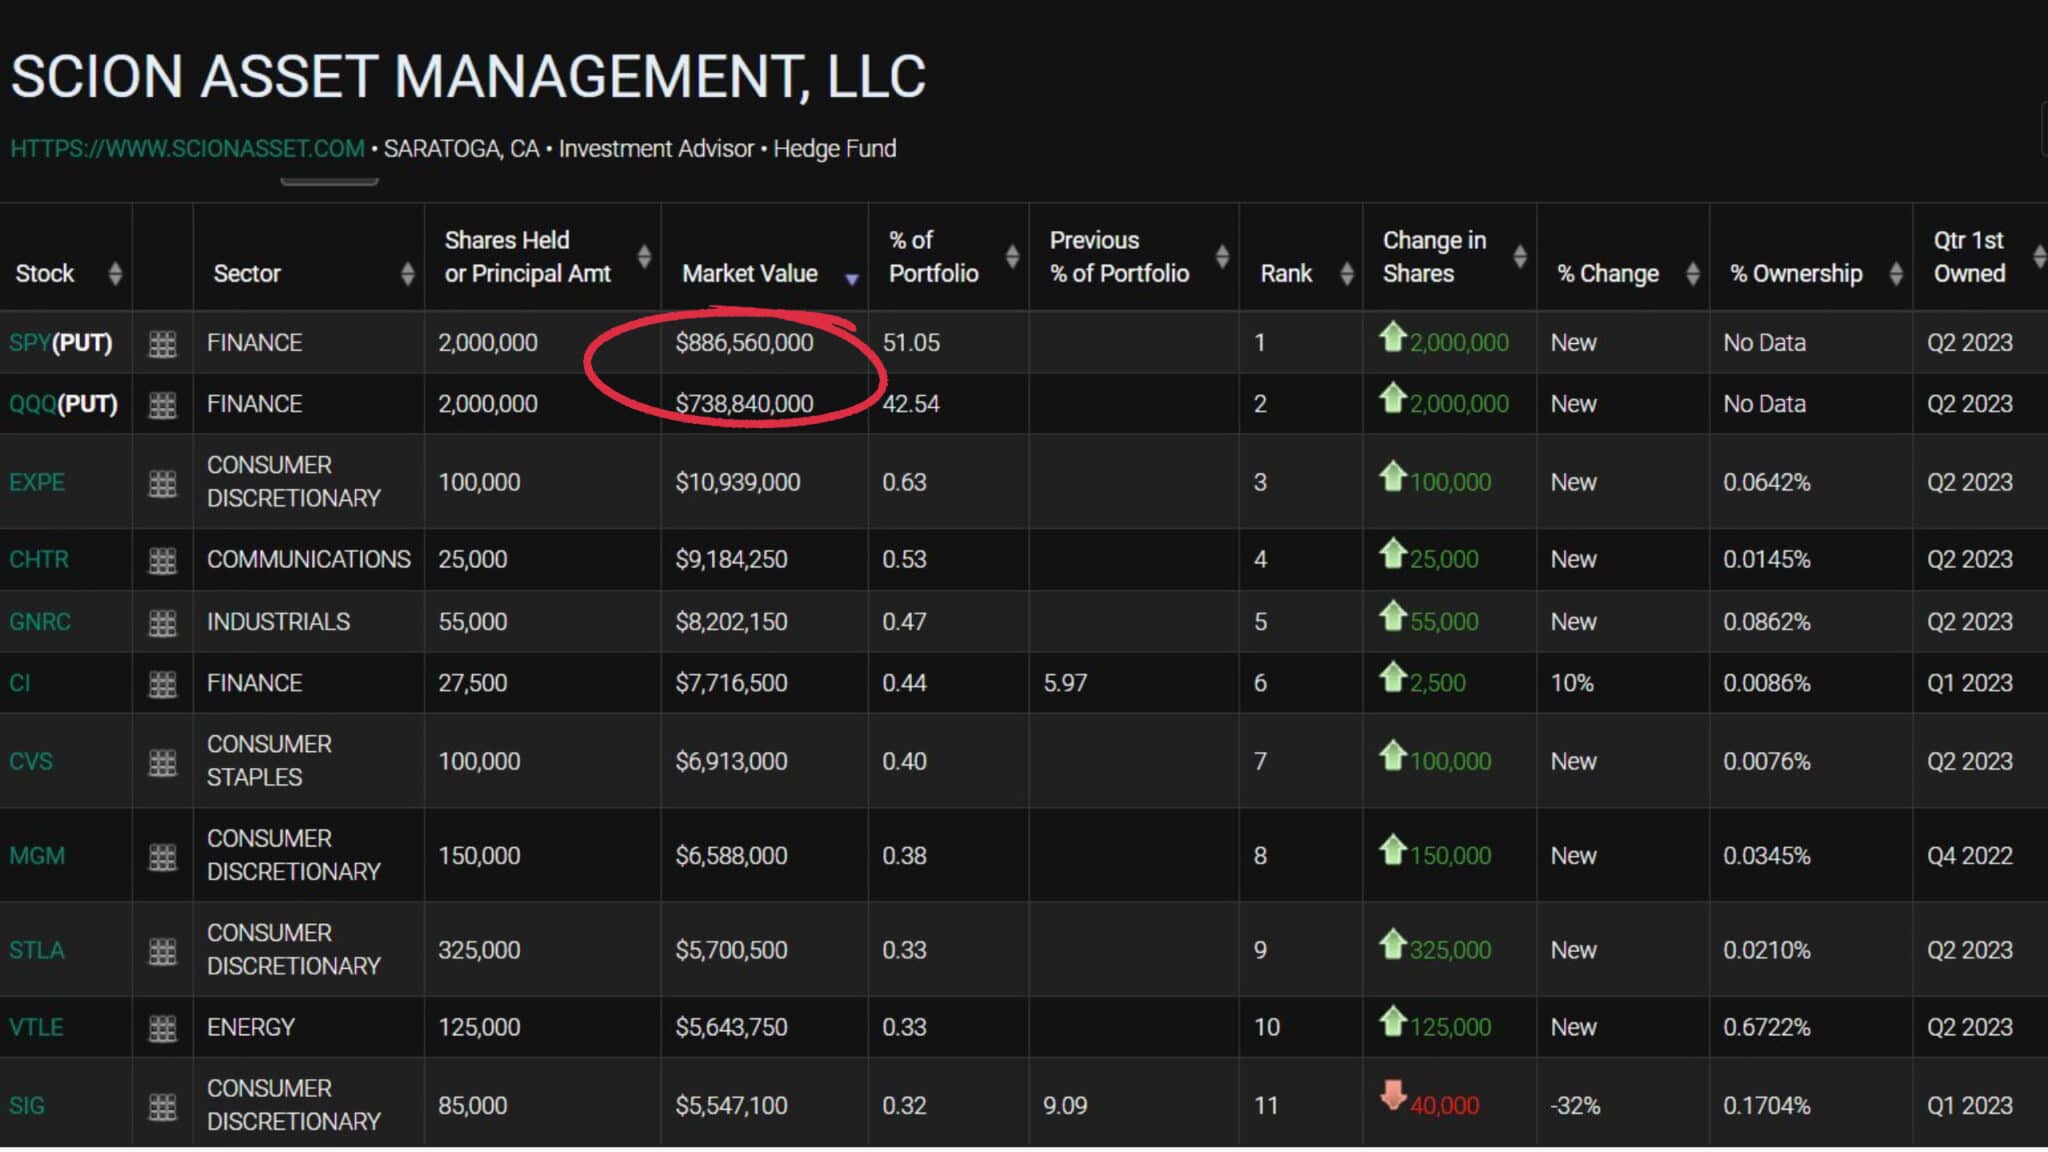Open the STLA ticker link
This screenshot has width=2048, height=1152.
[37, 950]
